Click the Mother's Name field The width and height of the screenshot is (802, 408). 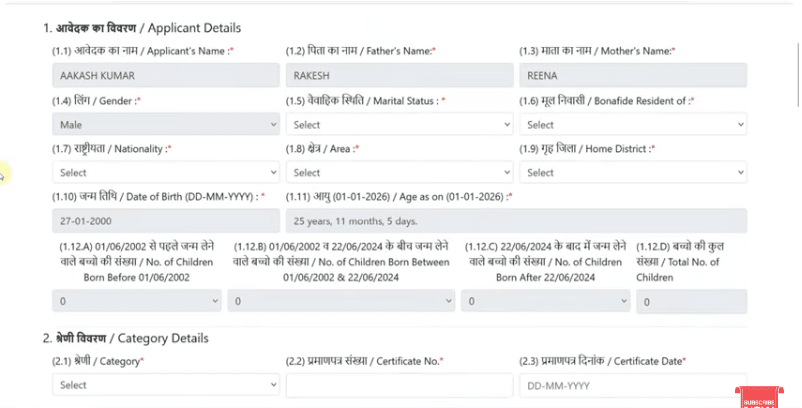pos(632,76)
